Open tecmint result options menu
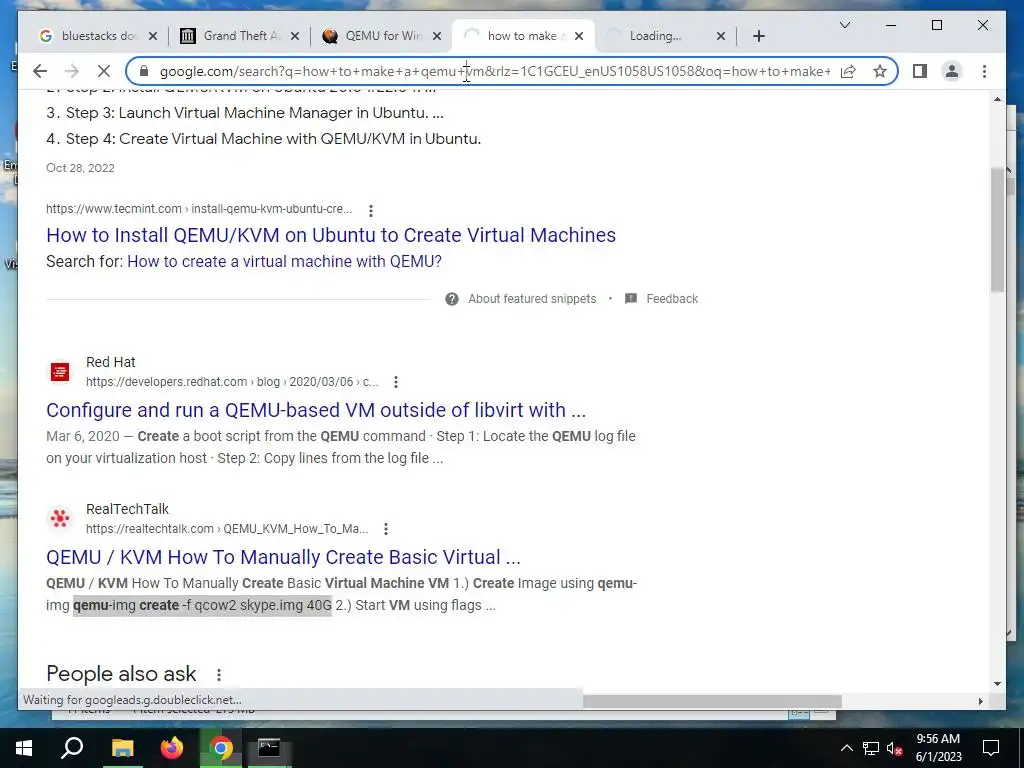1024x768 pixels. [x=371, y=210]
